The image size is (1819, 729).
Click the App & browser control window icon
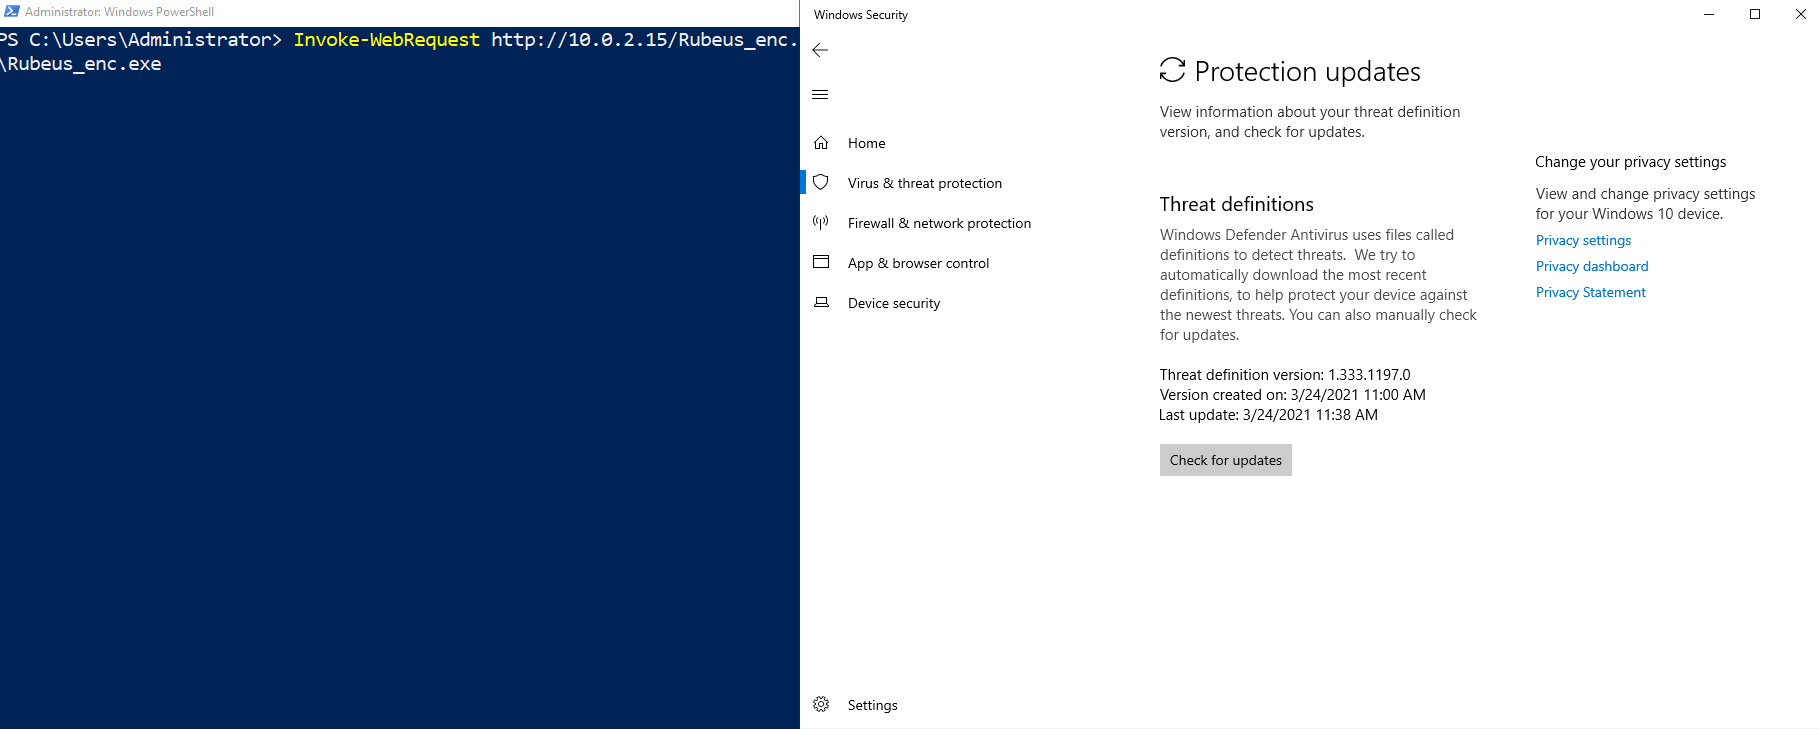click(x=821, y=262)
